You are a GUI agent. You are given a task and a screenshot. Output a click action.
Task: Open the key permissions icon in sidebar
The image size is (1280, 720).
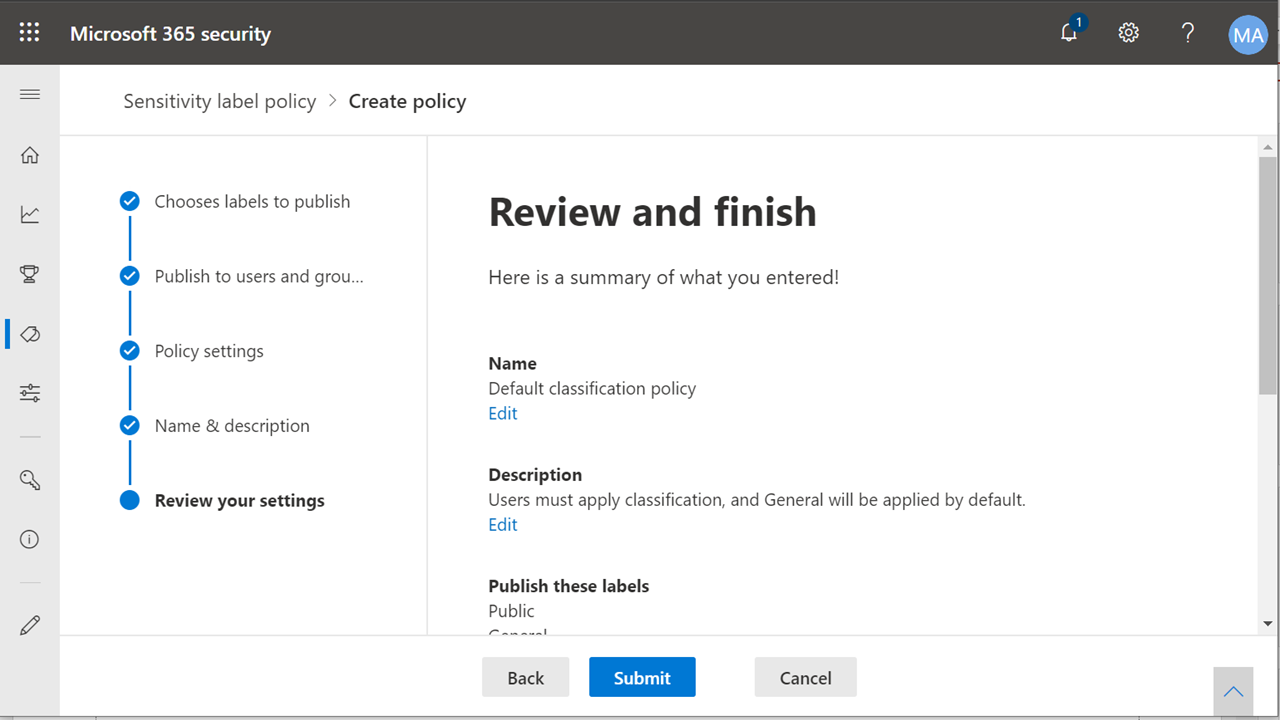30,480
